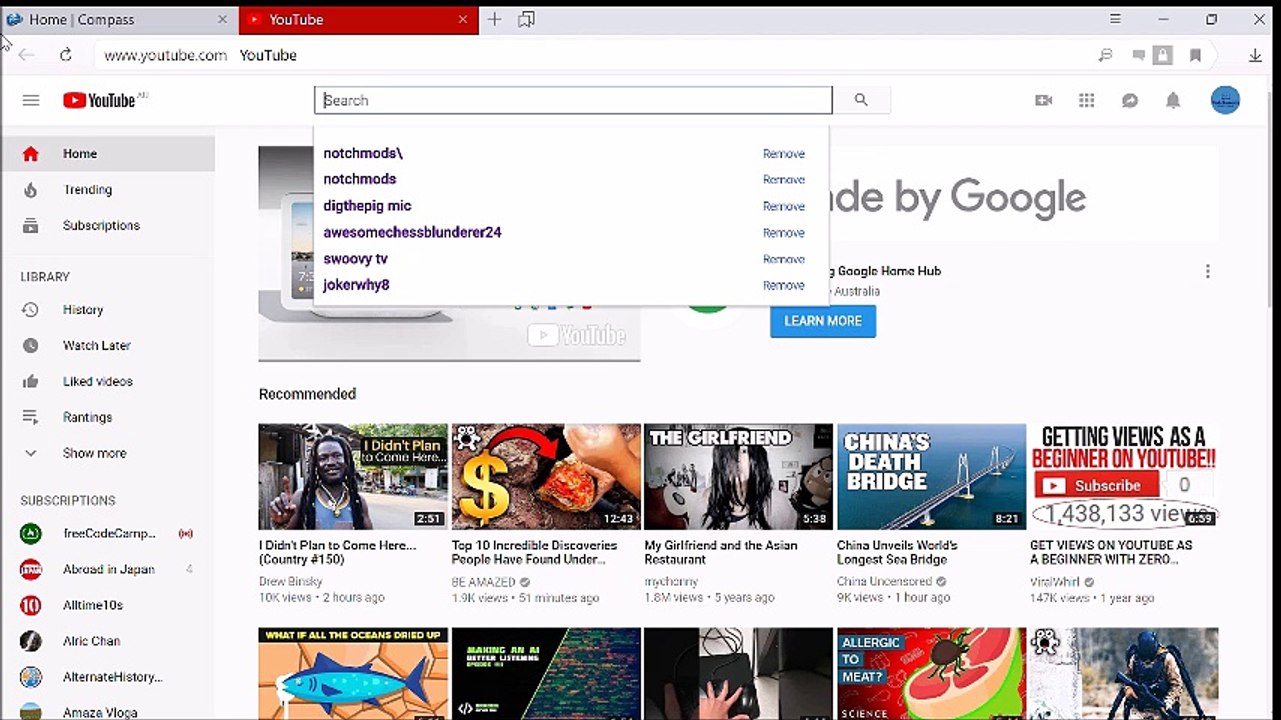Open the Drew Binsky channel link

click(291, 582)
